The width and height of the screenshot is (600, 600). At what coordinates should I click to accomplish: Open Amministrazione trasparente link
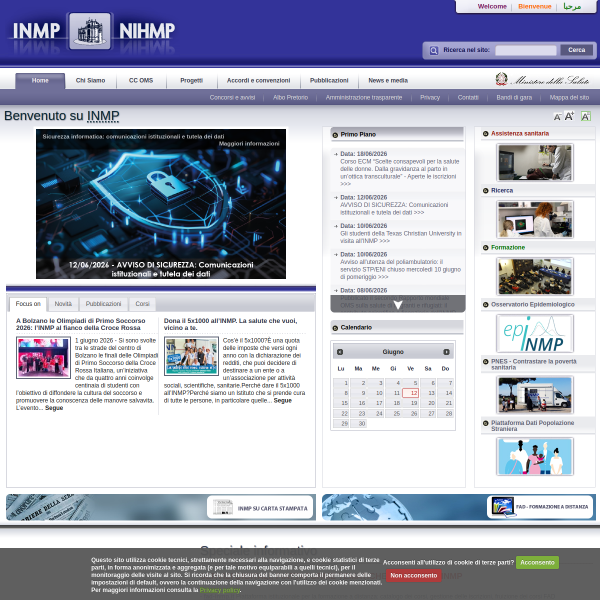pyautogui.click(x=364, y=98)
